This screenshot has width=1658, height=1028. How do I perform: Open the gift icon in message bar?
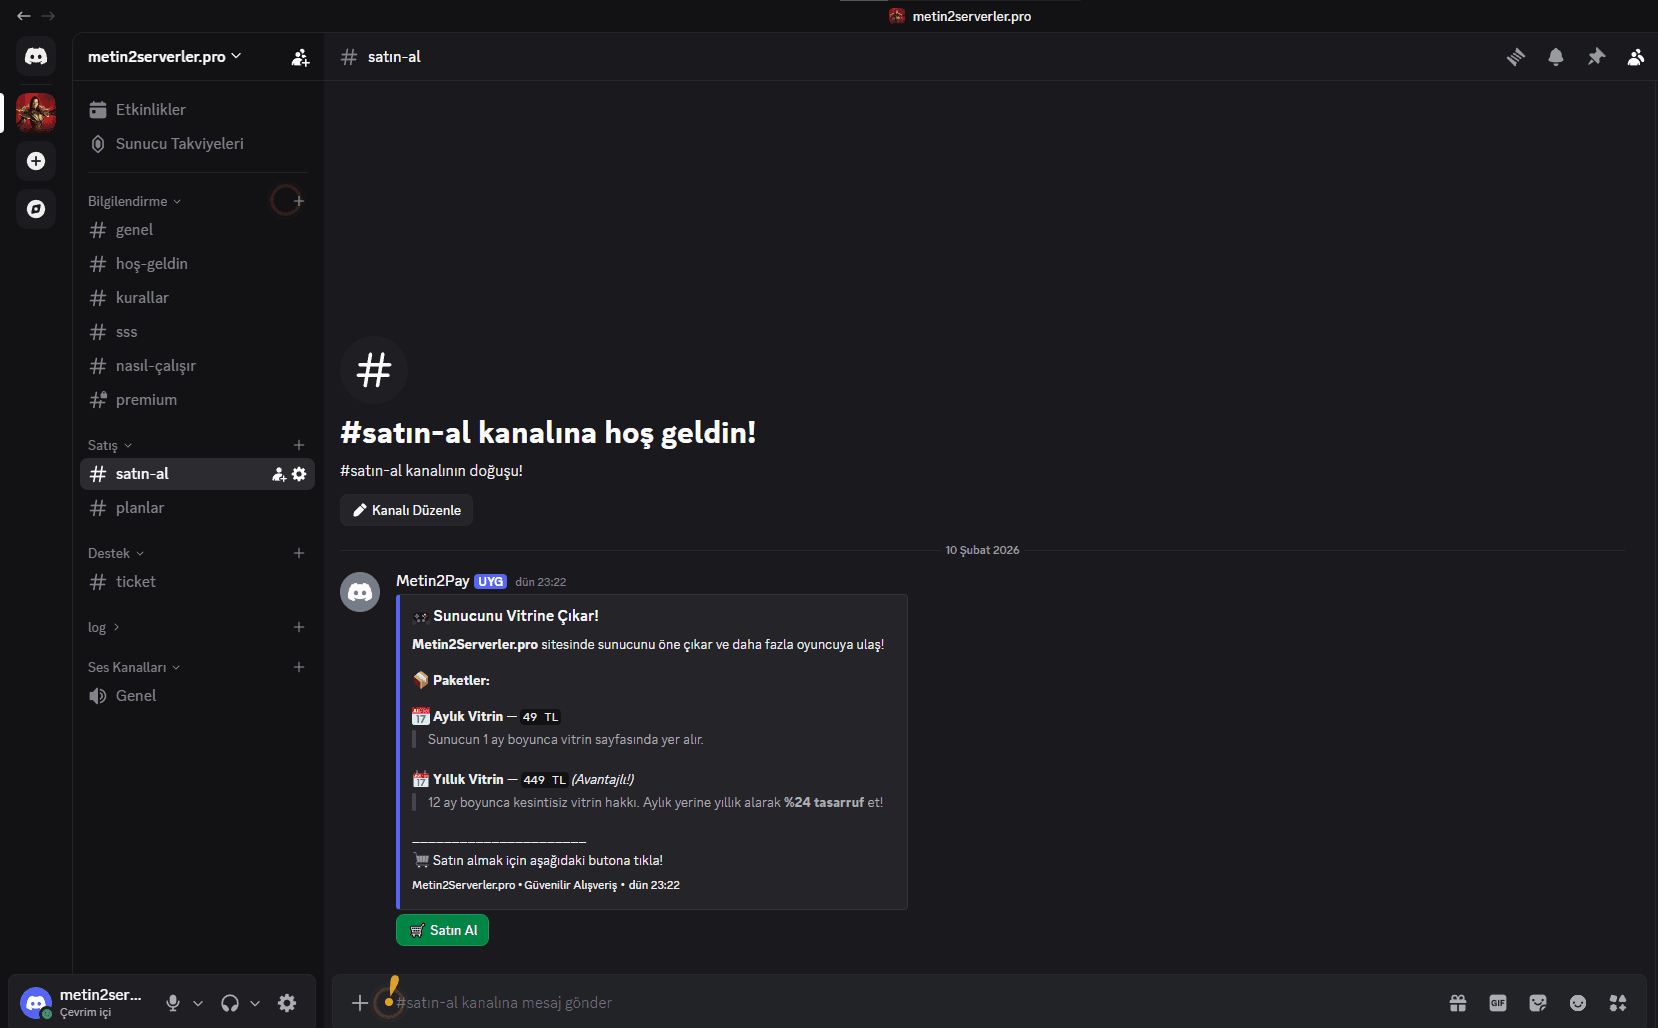click(1458, 1003)
